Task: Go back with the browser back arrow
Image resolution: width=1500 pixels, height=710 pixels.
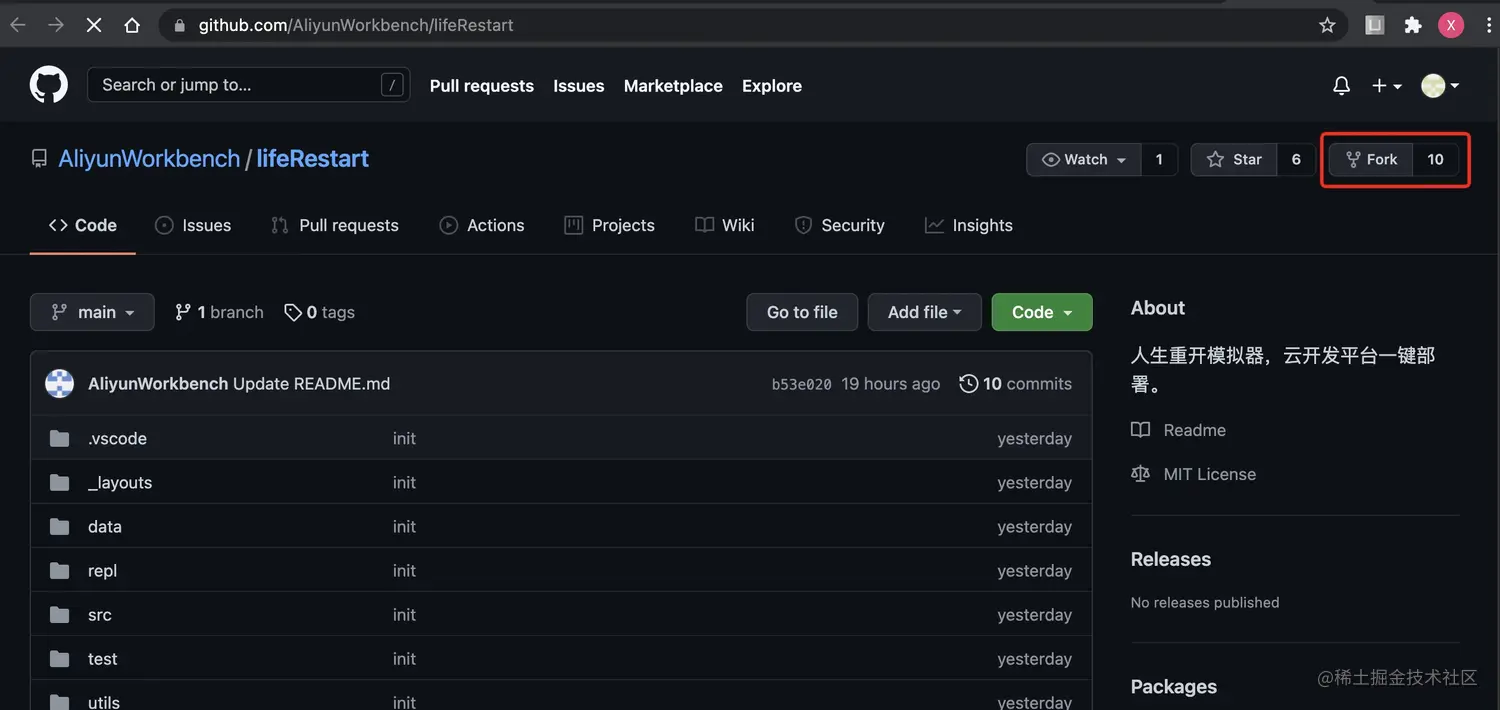Action: click(18, 25)
